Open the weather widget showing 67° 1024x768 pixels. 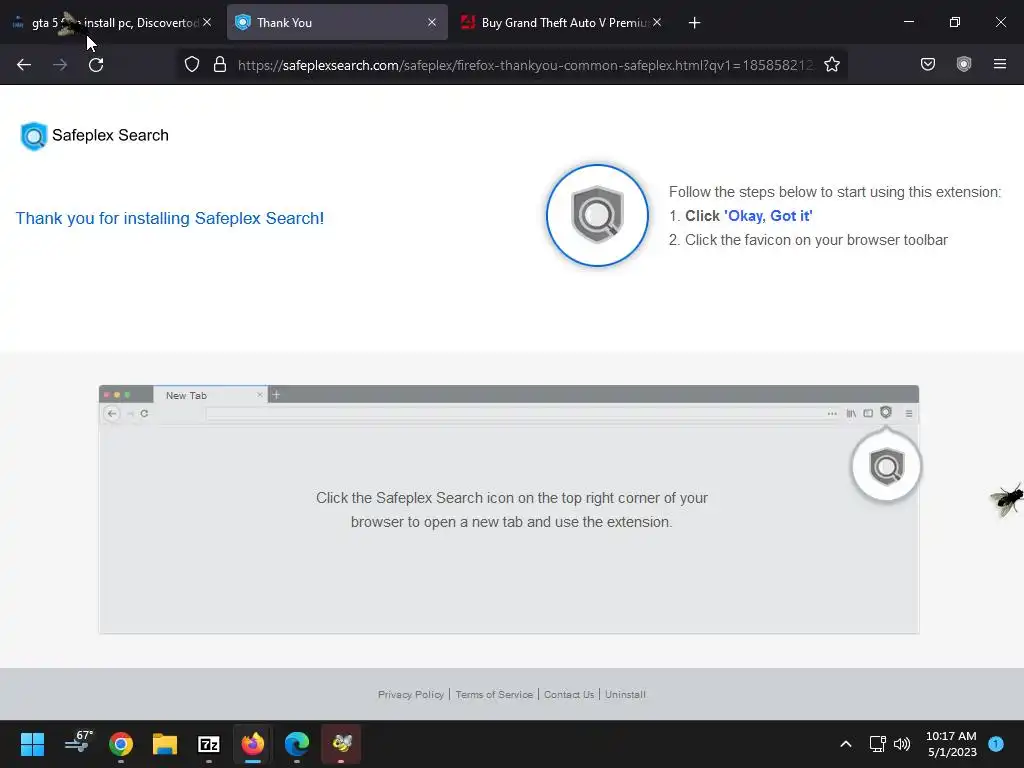(78, 744)
